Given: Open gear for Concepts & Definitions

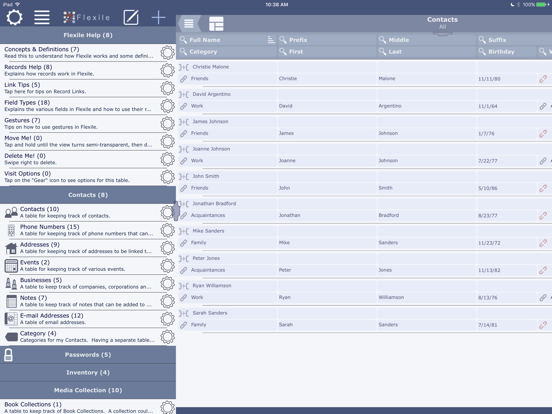Looking at the screenshot, I should pyautogui.click(x=168, y=52).
